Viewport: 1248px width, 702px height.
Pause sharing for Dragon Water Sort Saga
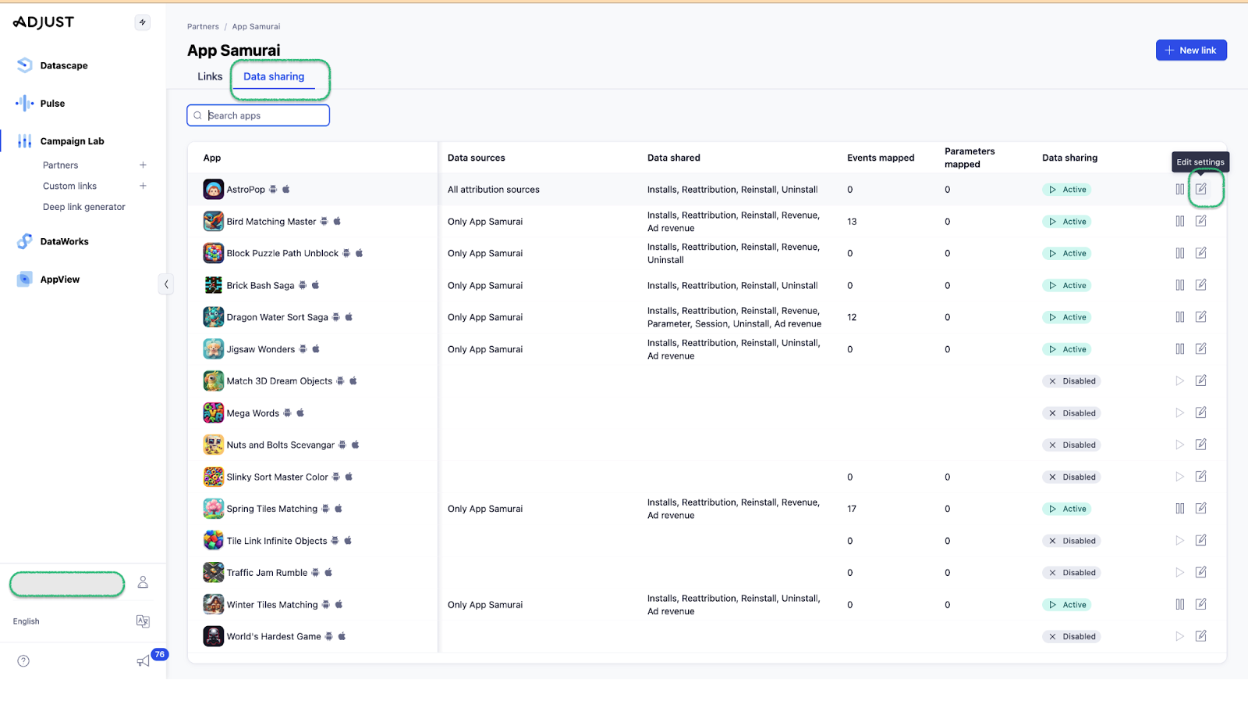[x=1180, y=317]
